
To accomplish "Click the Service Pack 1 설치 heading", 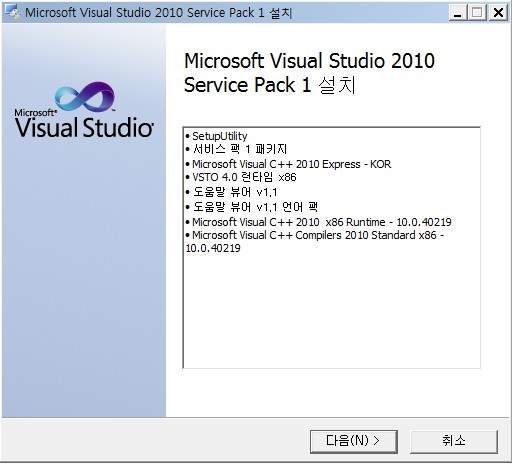I will click(309, 73).
